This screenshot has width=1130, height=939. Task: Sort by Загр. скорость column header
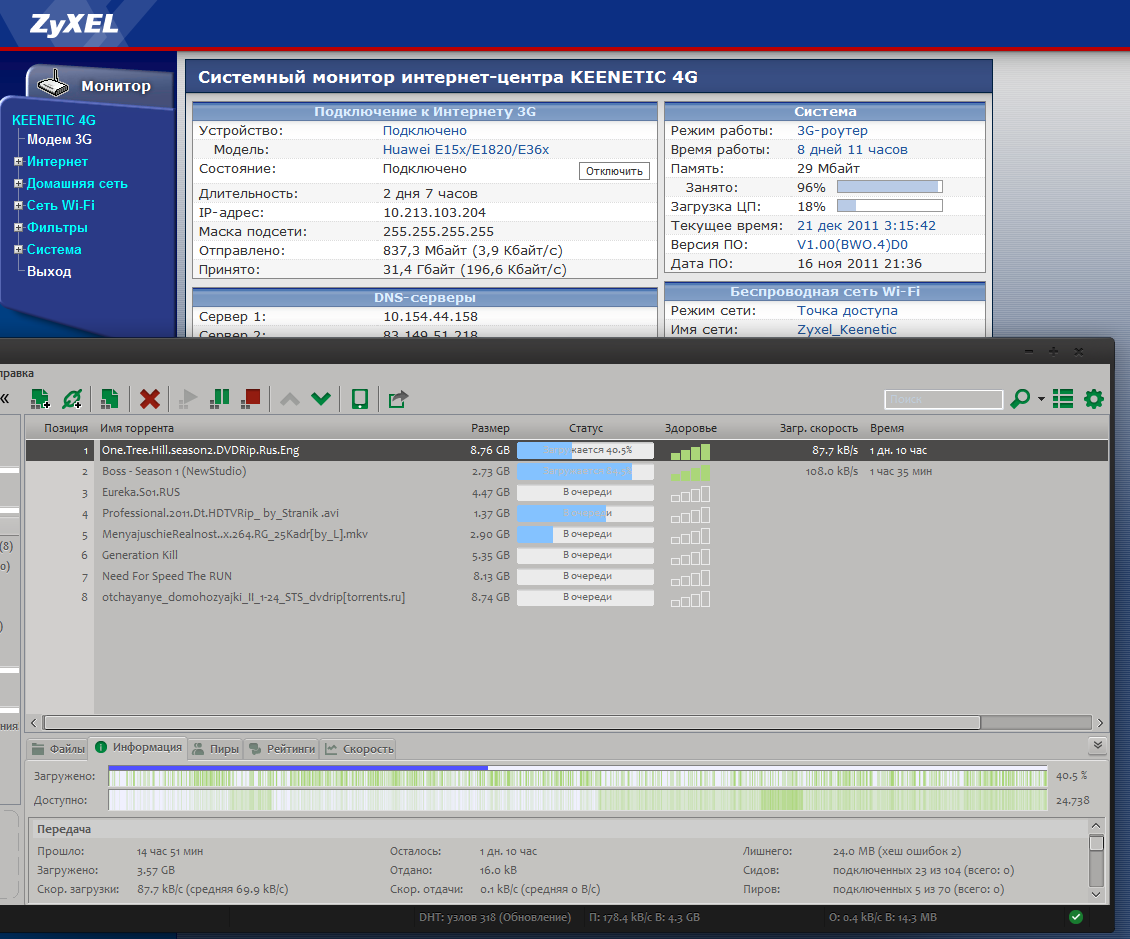click(x=819, y=428)
